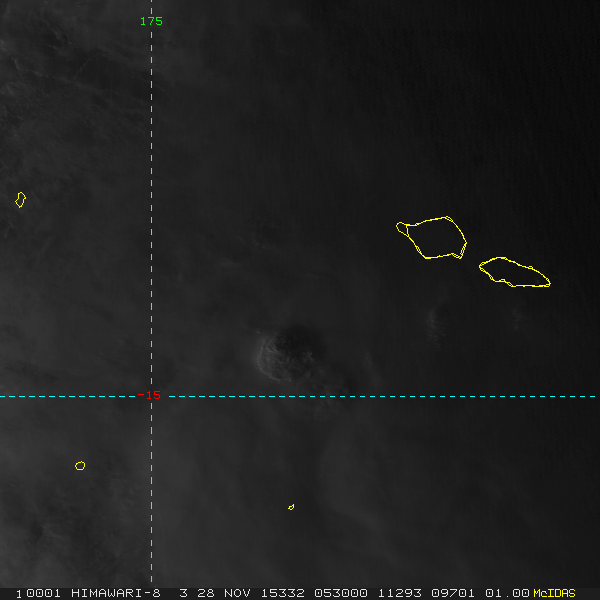Viewport: 600px width, 600px height.
Task: Select the yellow McIDAS label
Action: (x=554, y=593)
